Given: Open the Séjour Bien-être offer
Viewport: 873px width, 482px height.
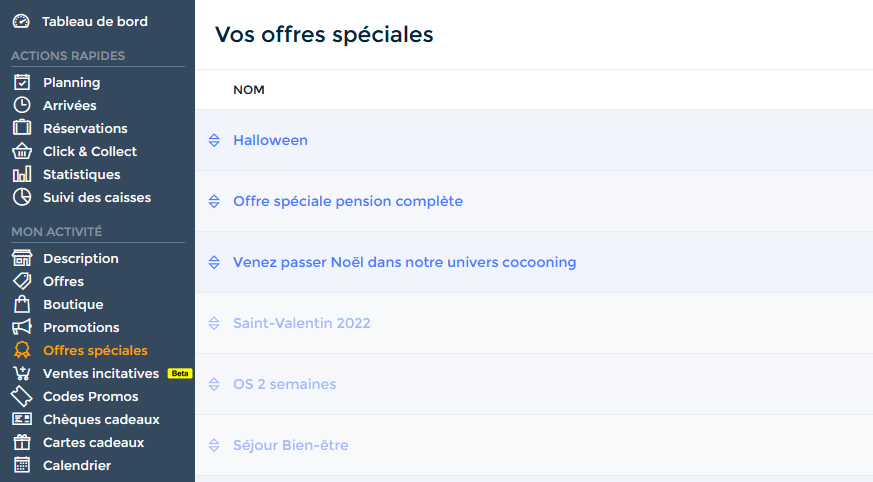Looking at the screenshot, I should point(290,445).
